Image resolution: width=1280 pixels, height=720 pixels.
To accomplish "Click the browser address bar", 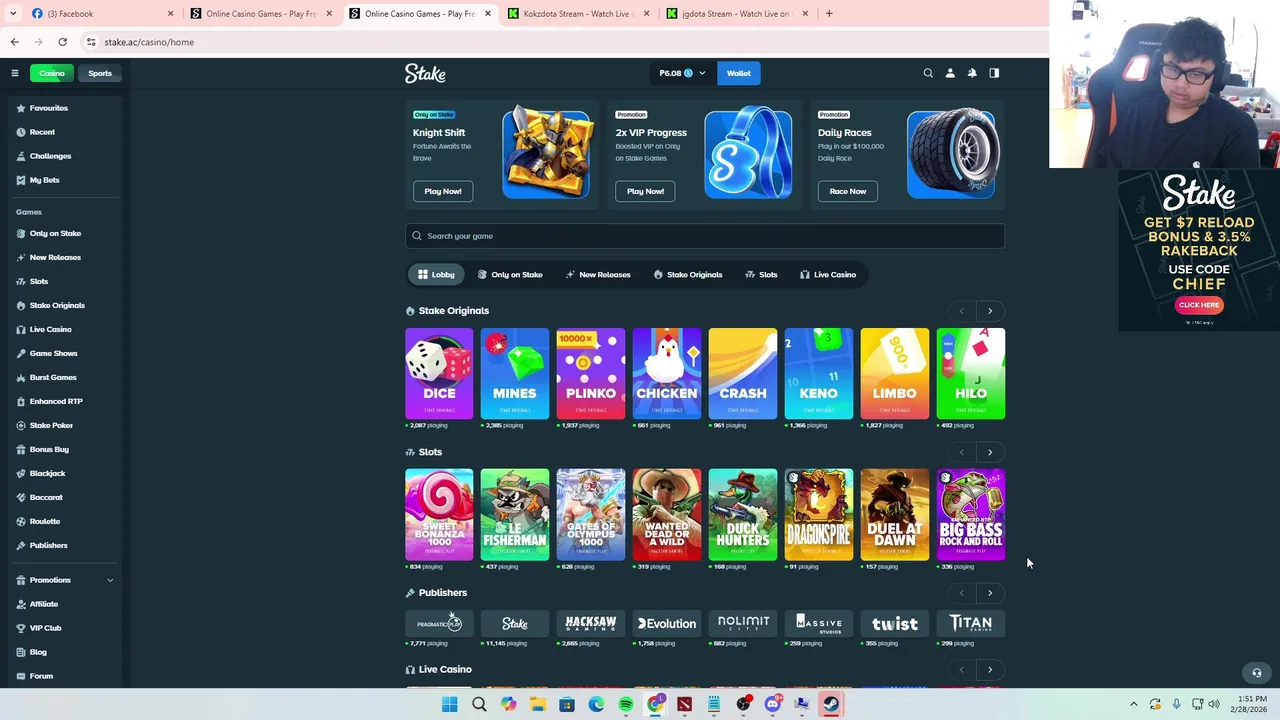I will tap(560, 42).
